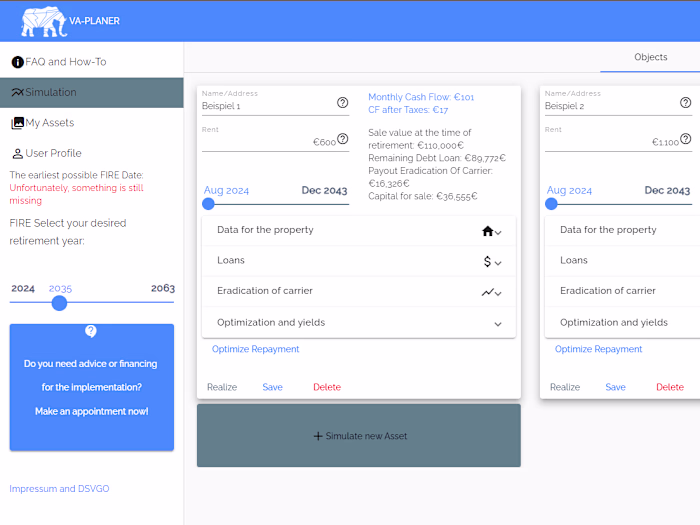
Task: Delete the Beispiel 1 asset
Action: tap(327, 387)
